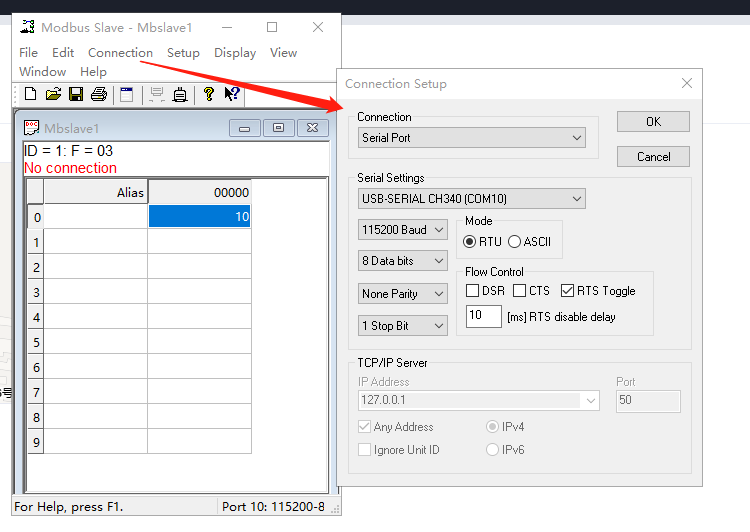Click the About question mark icon

click(x=208, y=94)
